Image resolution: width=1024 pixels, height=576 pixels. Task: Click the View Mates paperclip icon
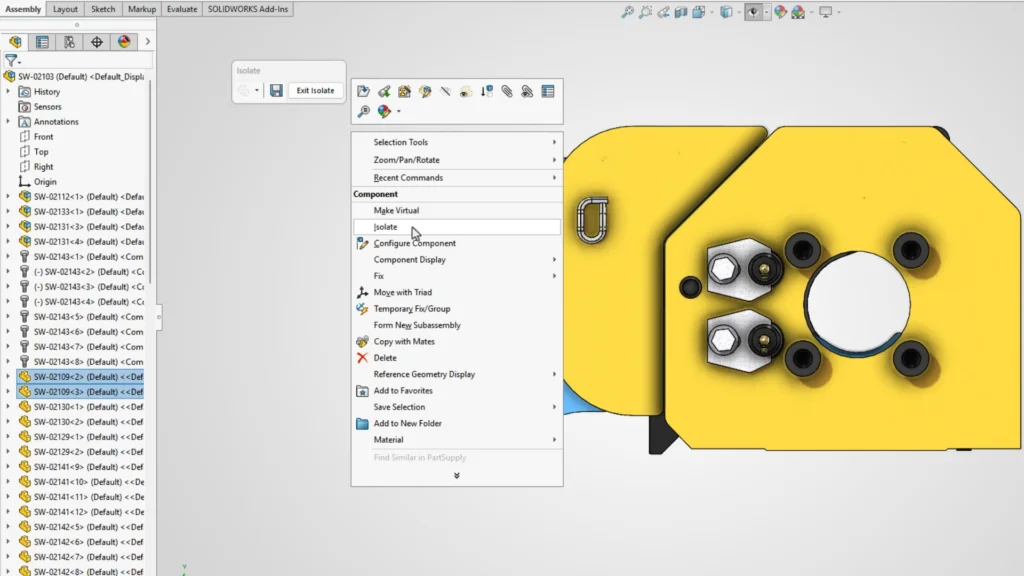(x=507, y=91)
